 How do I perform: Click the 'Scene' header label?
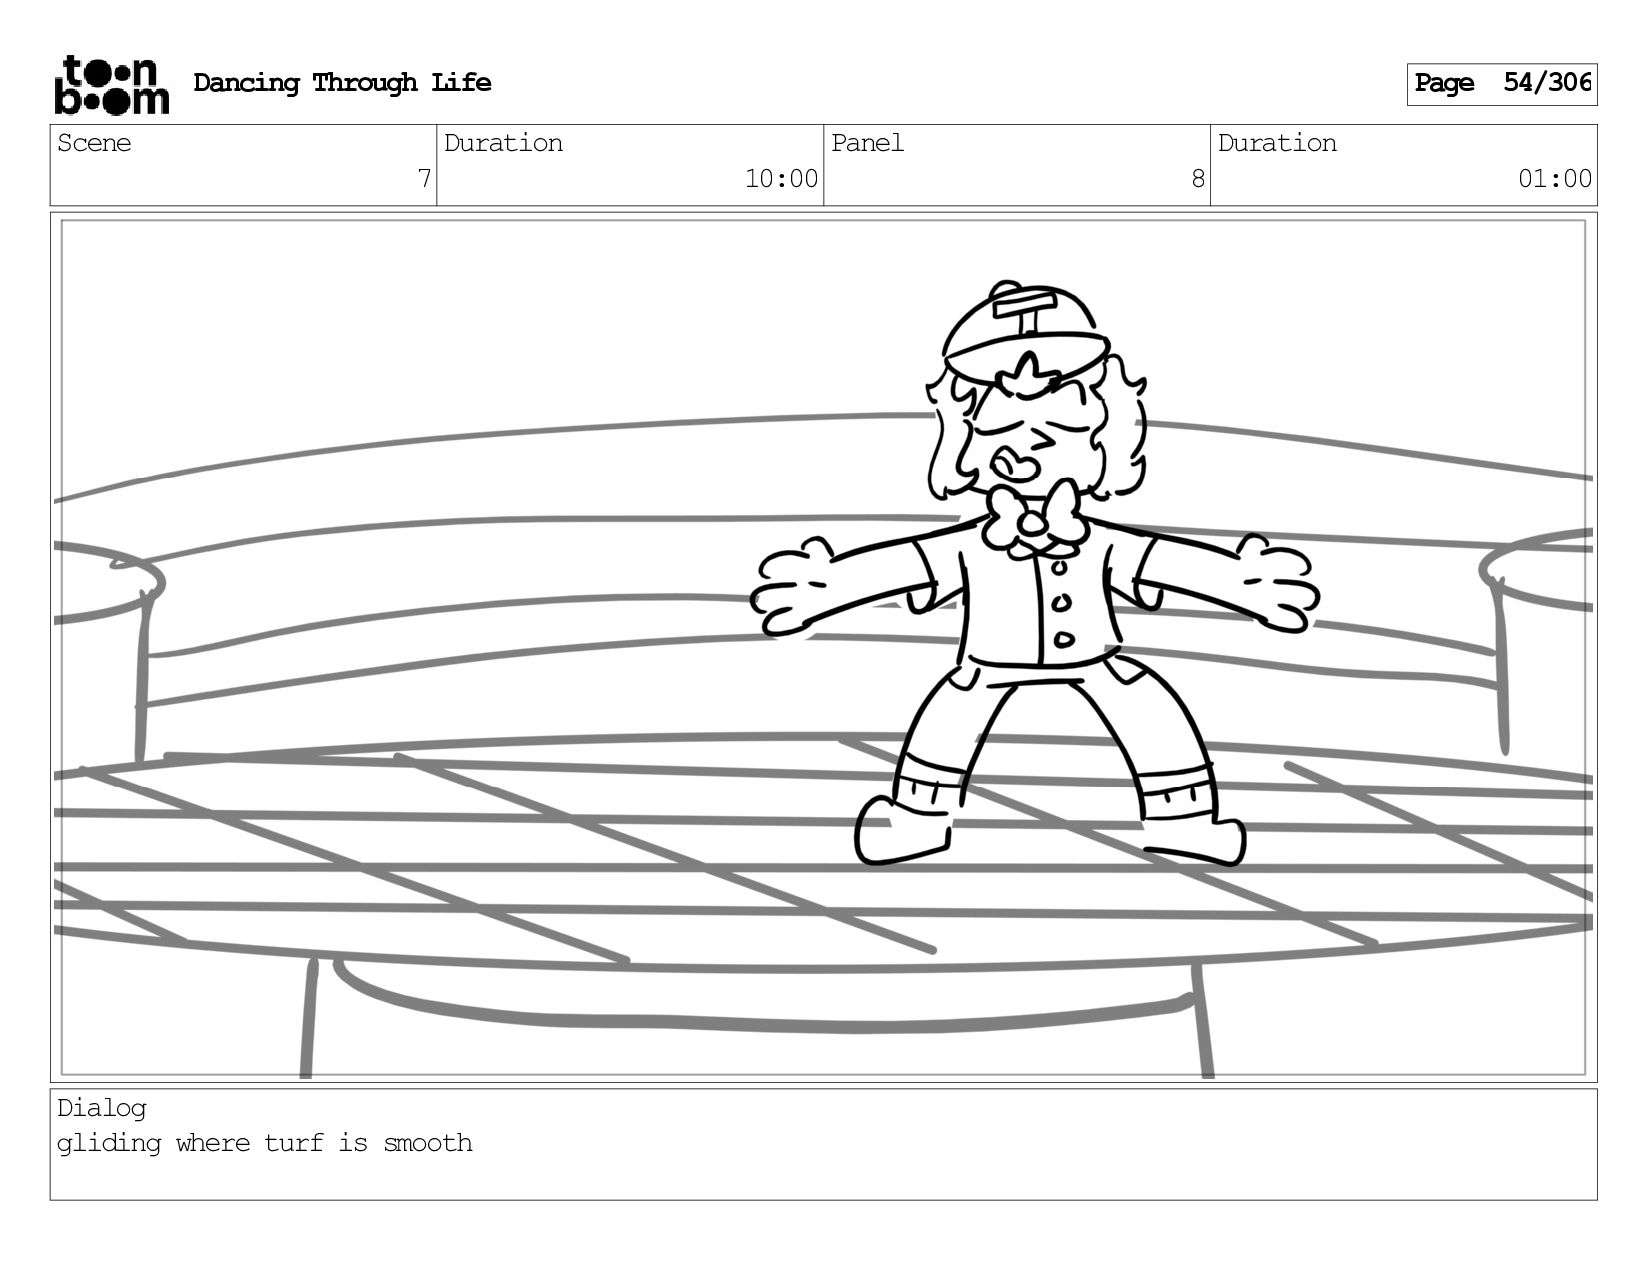tap(94, 143)
